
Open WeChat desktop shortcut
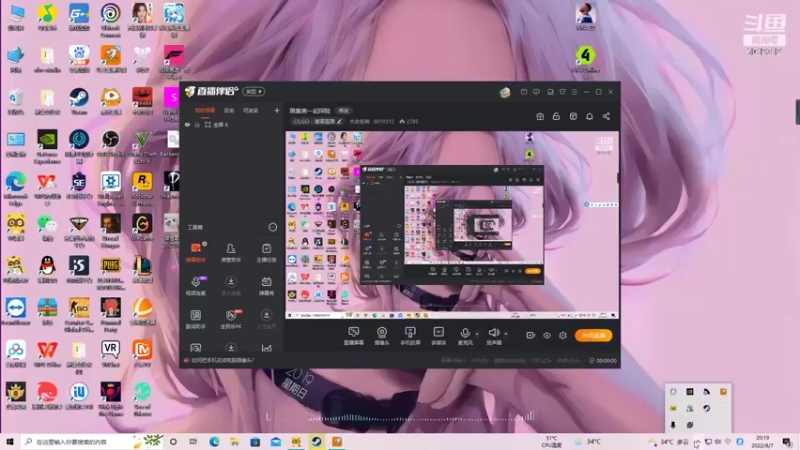pyautogui.click(x=47, y=228)
